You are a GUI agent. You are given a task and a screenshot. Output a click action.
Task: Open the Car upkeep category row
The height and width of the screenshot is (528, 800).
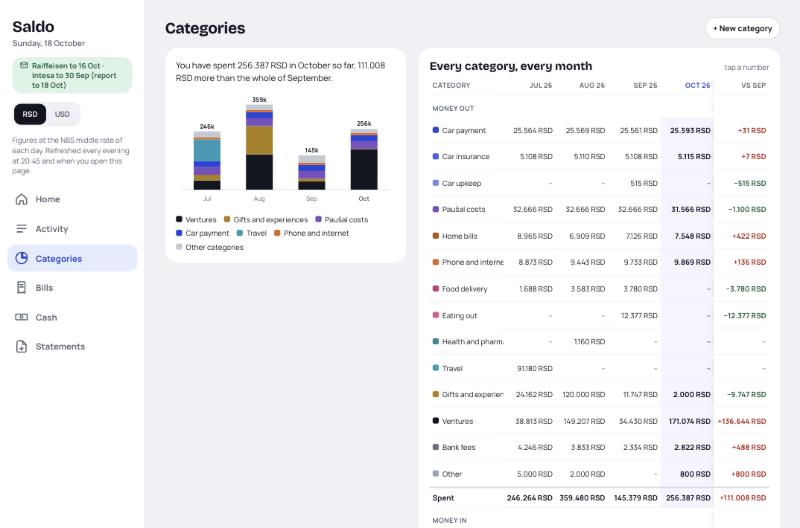pos(599,183)
